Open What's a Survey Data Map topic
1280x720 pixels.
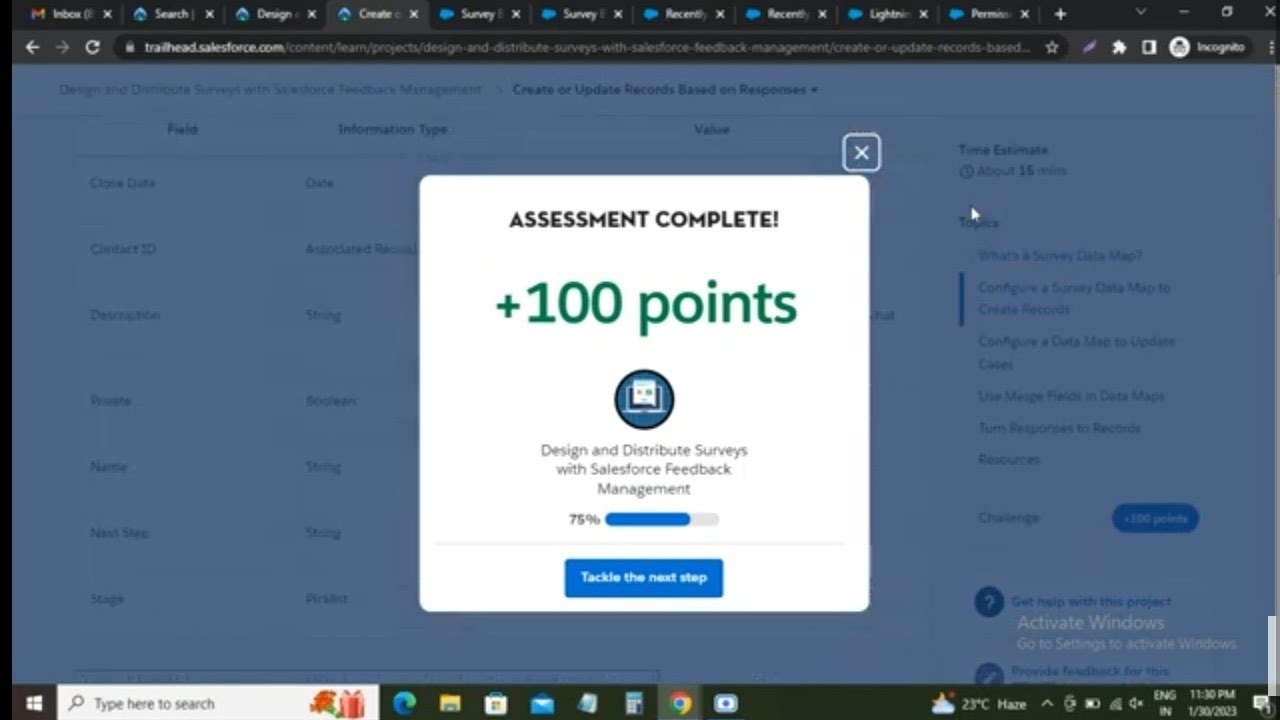pyautogui.click(x=1060, y=256)
